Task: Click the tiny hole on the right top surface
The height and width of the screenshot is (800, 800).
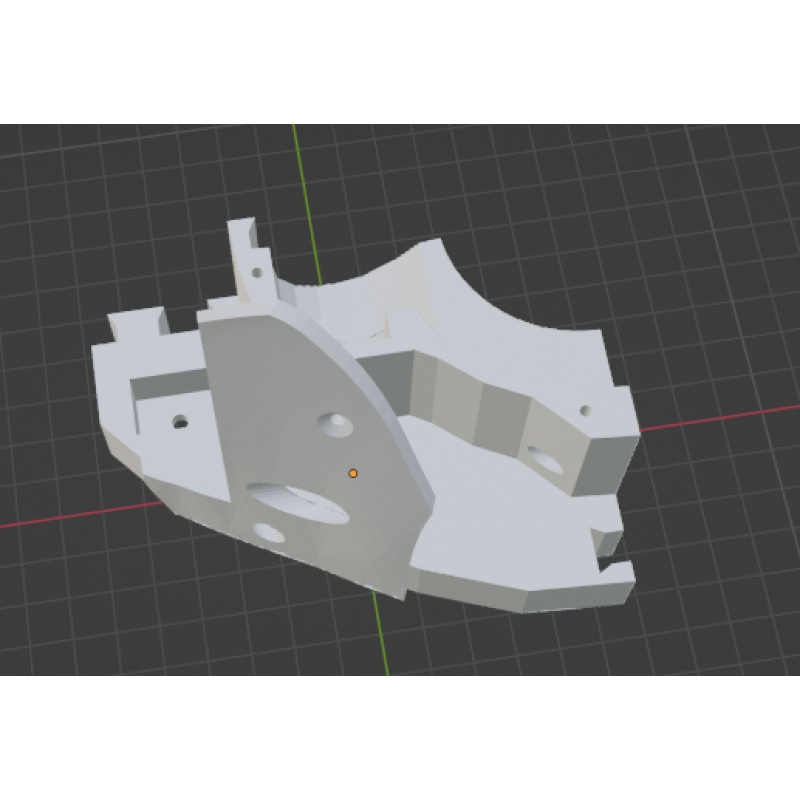Action: (586, 410)
